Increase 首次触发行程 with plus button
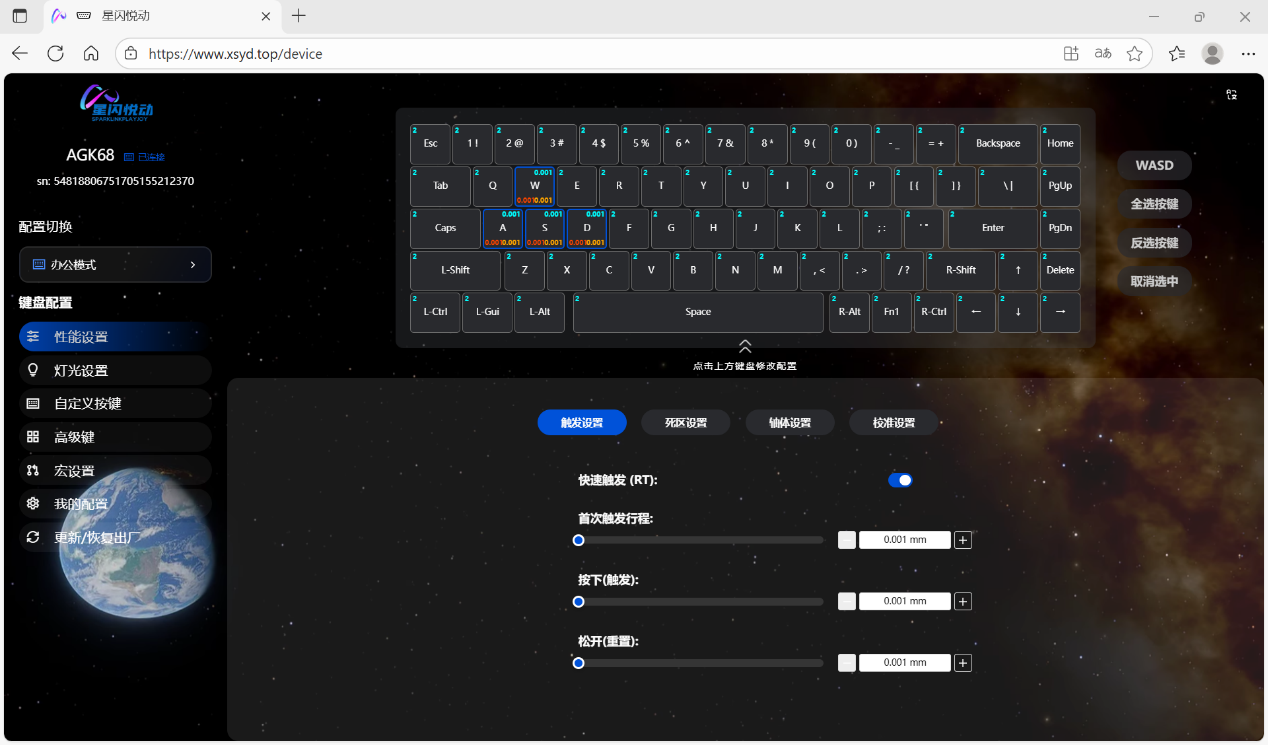Image resolution: width=1268 pixels, height=745 pixels. [963, 540]
